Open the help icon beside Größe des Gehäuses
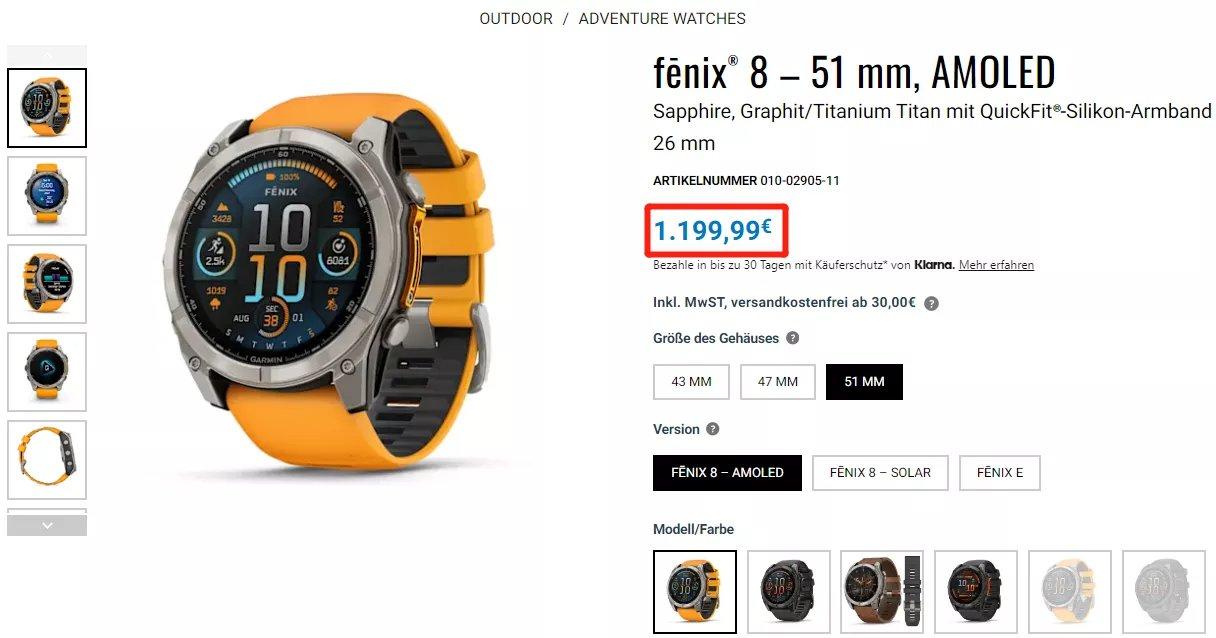1216x638 pixels. (x=793, y=338)
